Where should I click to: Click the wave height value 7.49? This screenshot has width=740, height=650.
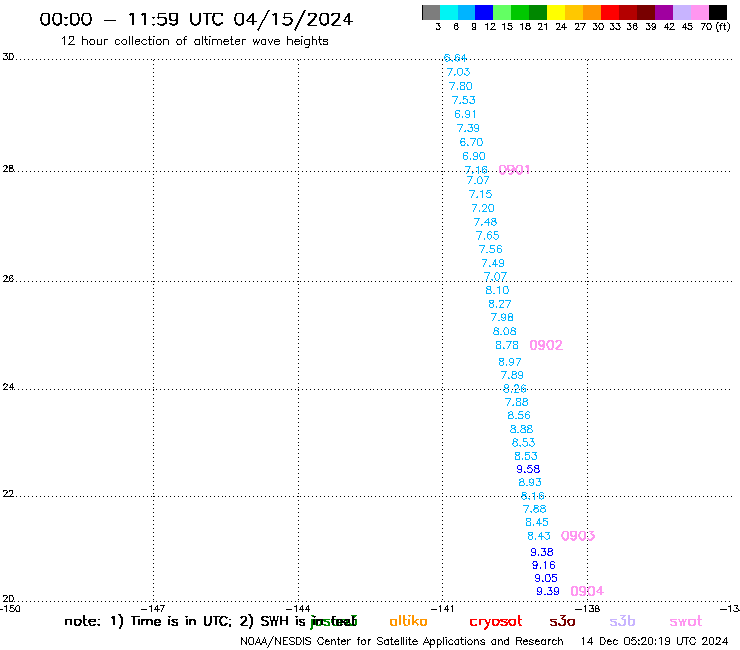(x=493, y=263)
